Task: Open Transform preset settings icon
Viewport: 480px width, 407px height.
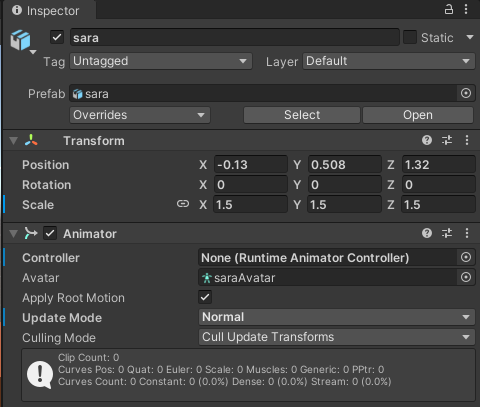Action: (x=447, y=140)
